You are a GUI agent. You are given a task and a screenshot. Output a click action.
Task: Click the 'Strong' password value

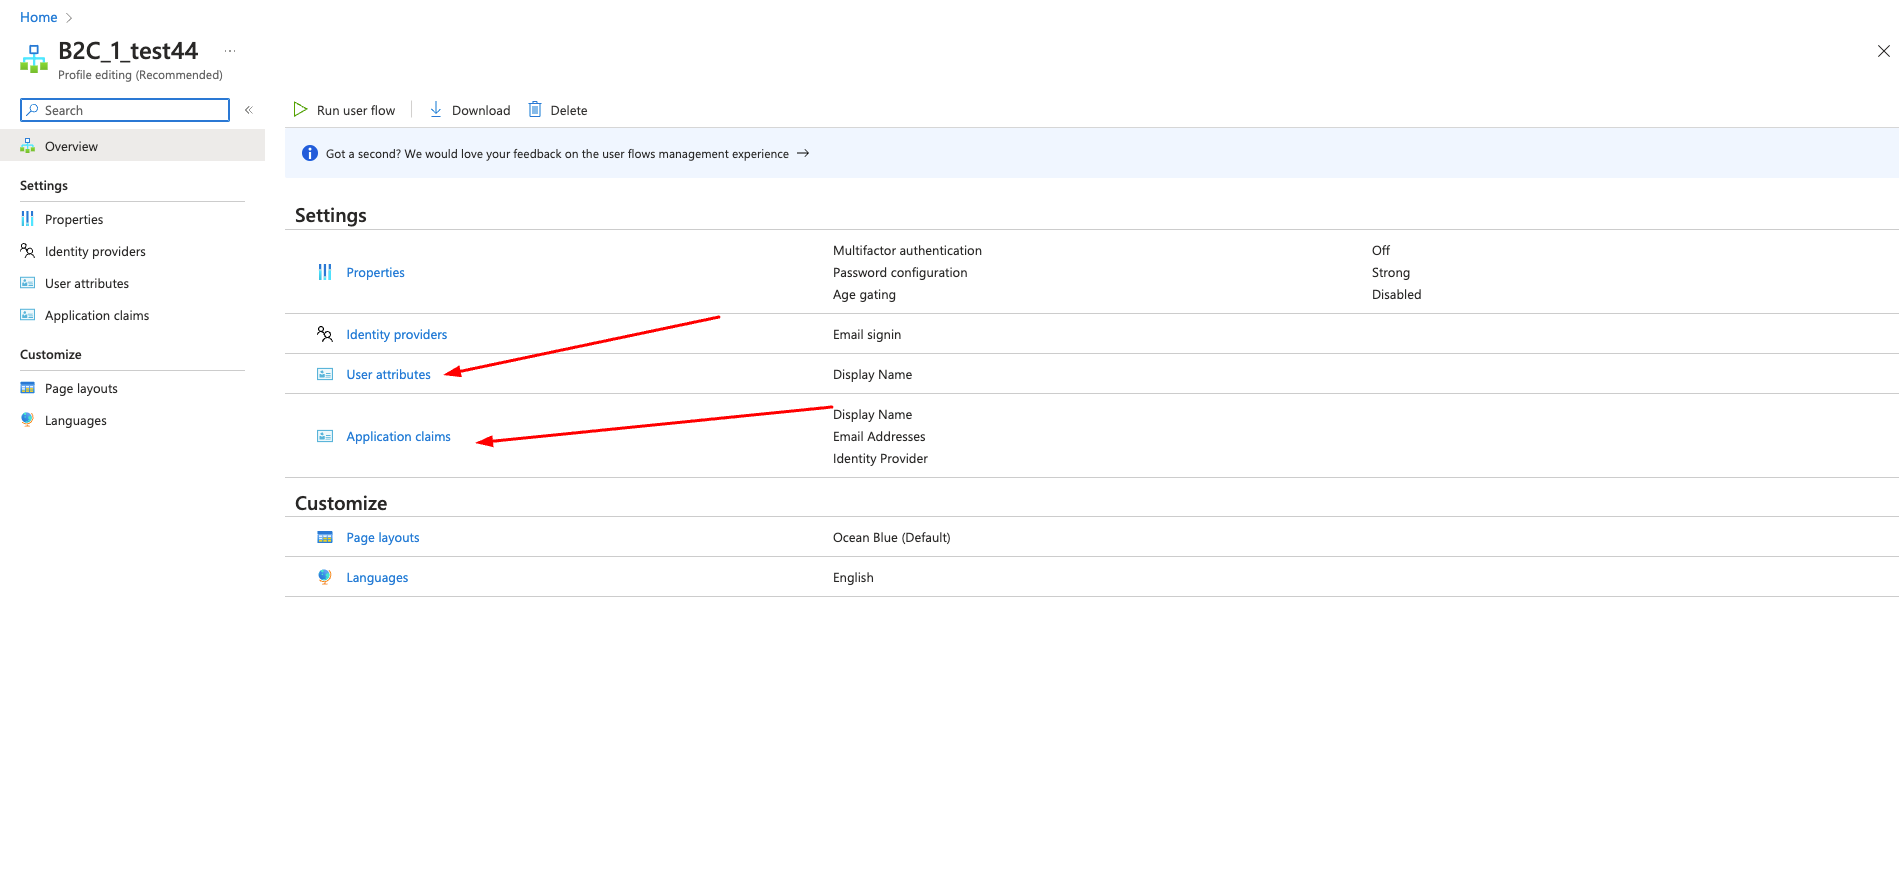(1391, 272)
